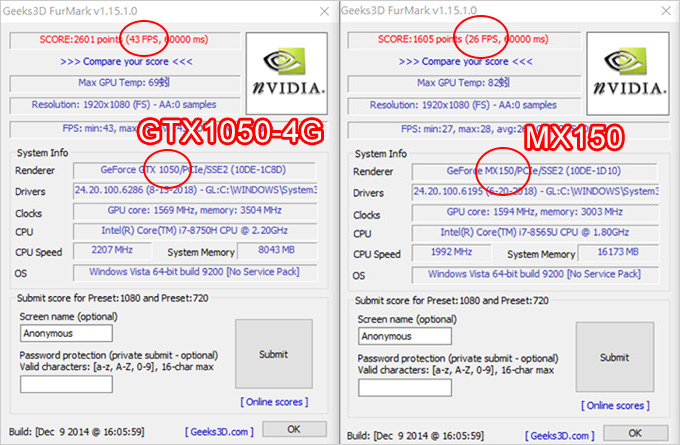This screenshot has height=445, width=680.
Task: Click Submit in the MX150 FurMark window
Action: (615, 357)
